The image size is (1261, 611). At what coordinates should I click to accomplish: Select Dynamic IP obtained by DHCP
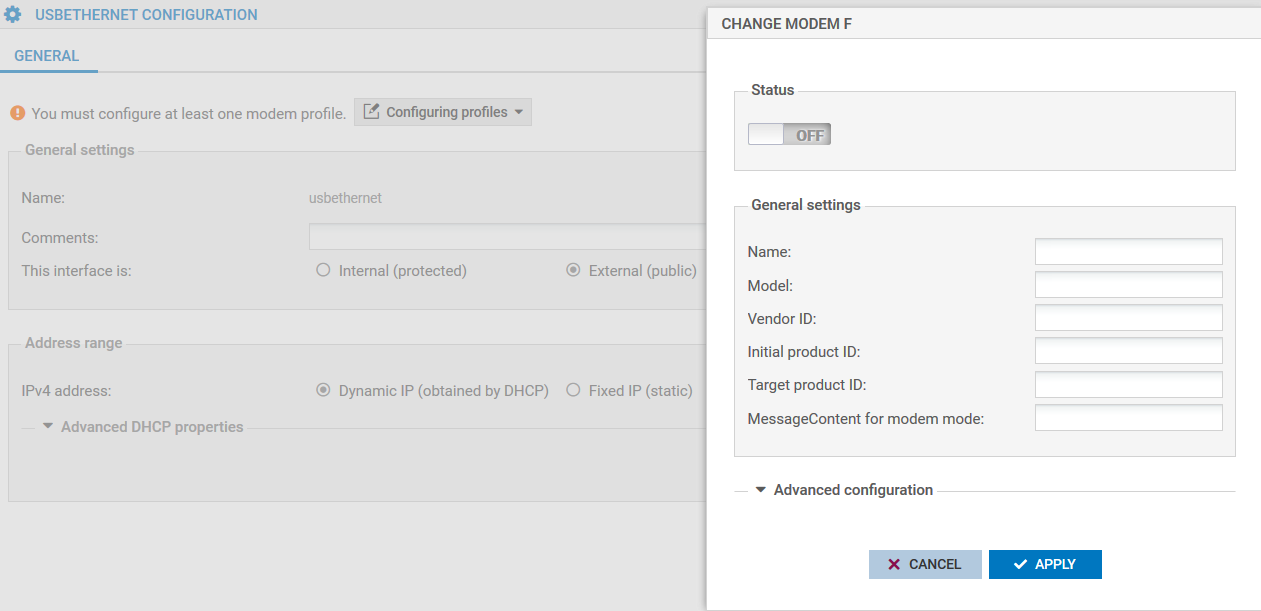click(x=322, y=390)
